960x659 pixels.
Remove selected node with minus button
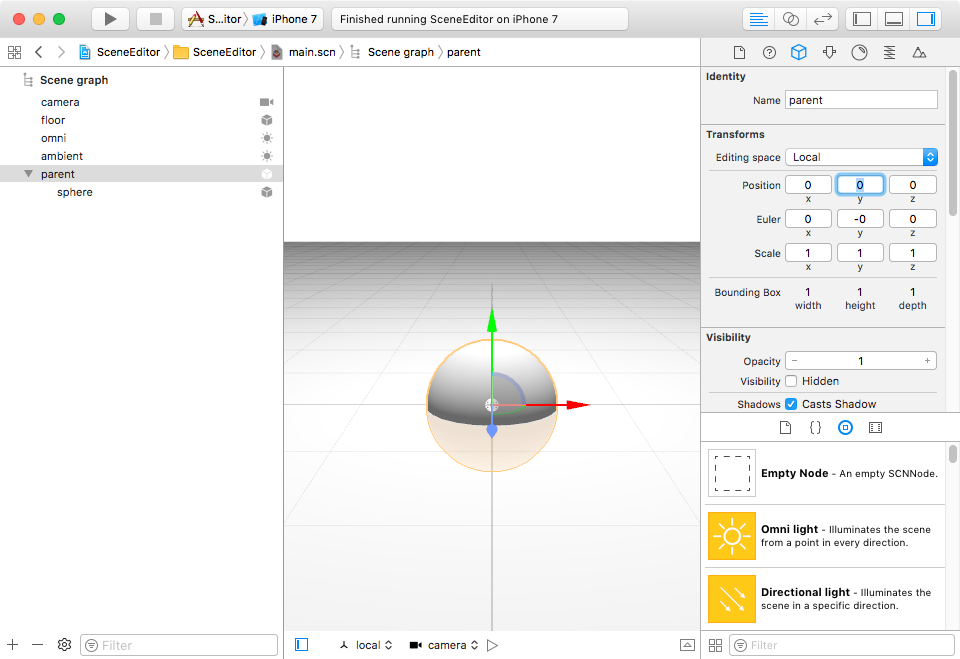click(37, 645)
